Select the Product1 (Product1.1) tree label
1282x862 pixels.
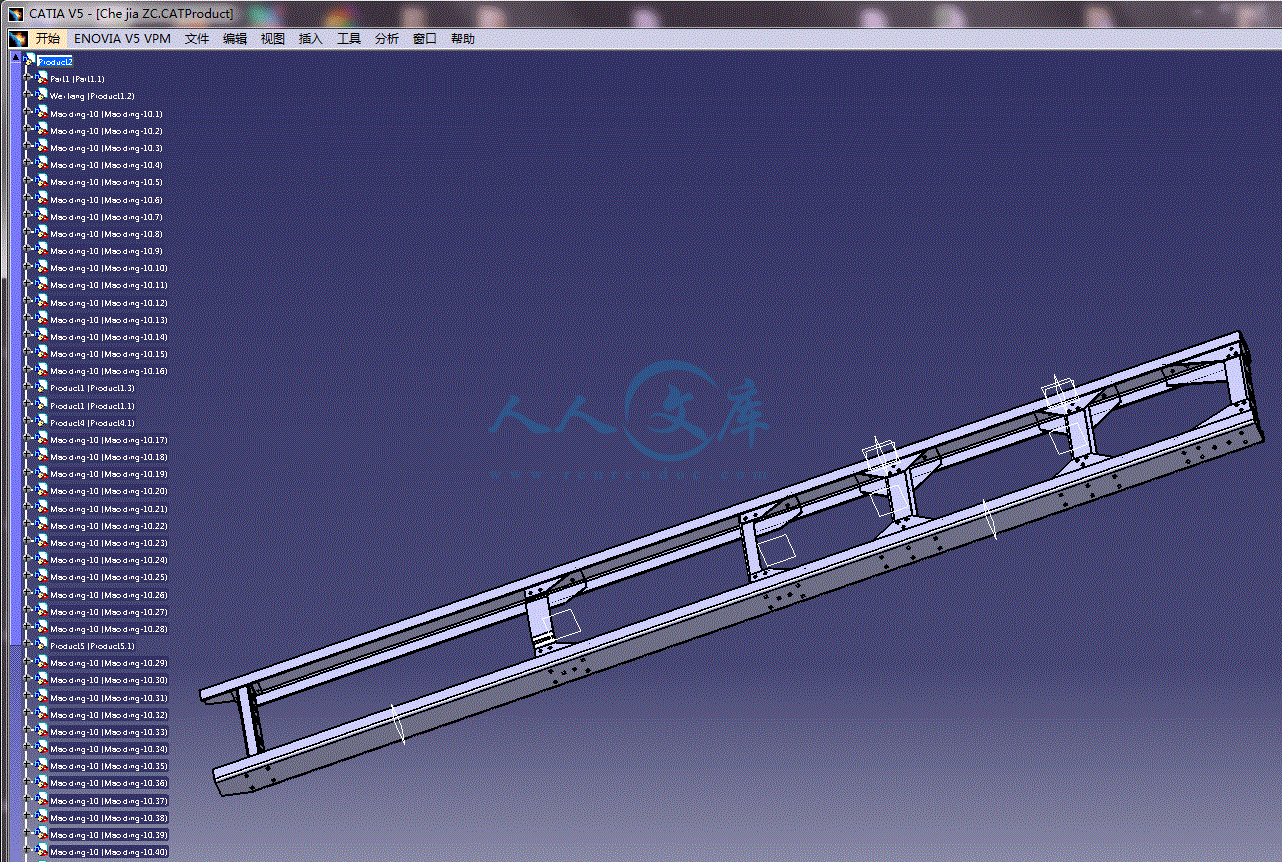[92, 406]
